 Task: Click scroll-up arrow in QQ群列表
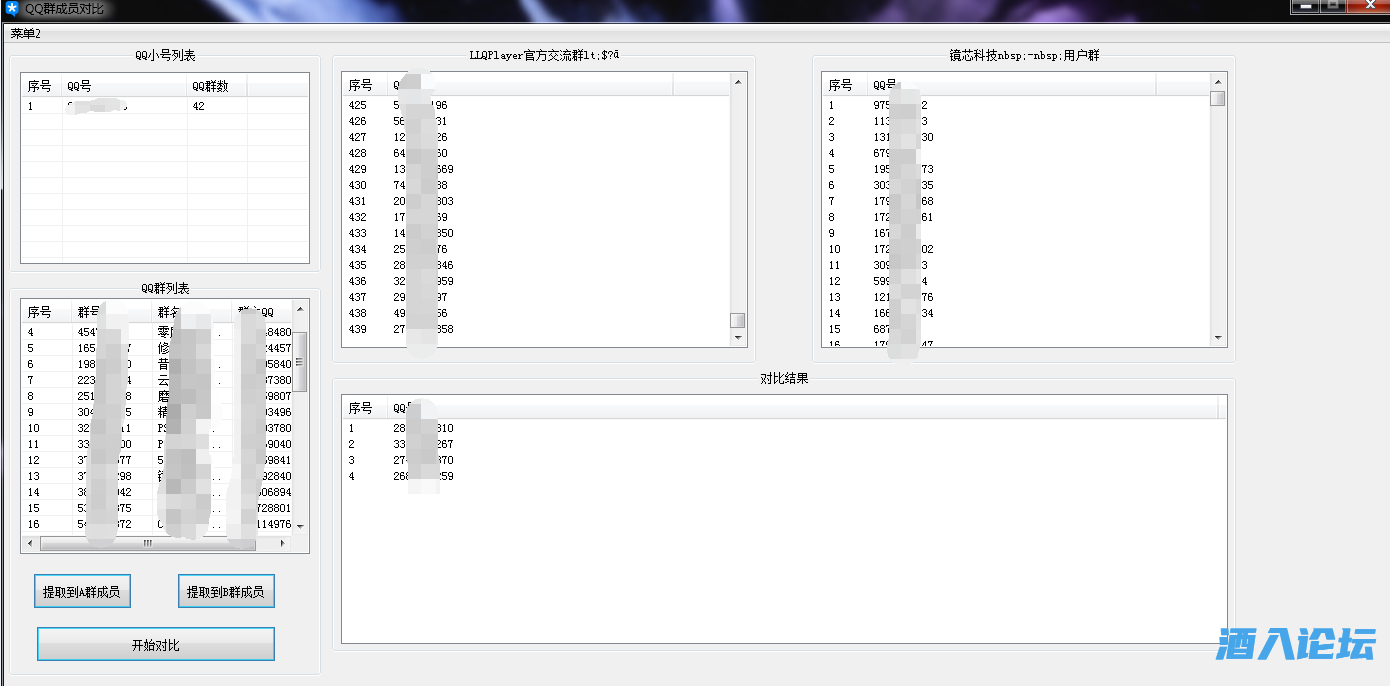point(300,310)
